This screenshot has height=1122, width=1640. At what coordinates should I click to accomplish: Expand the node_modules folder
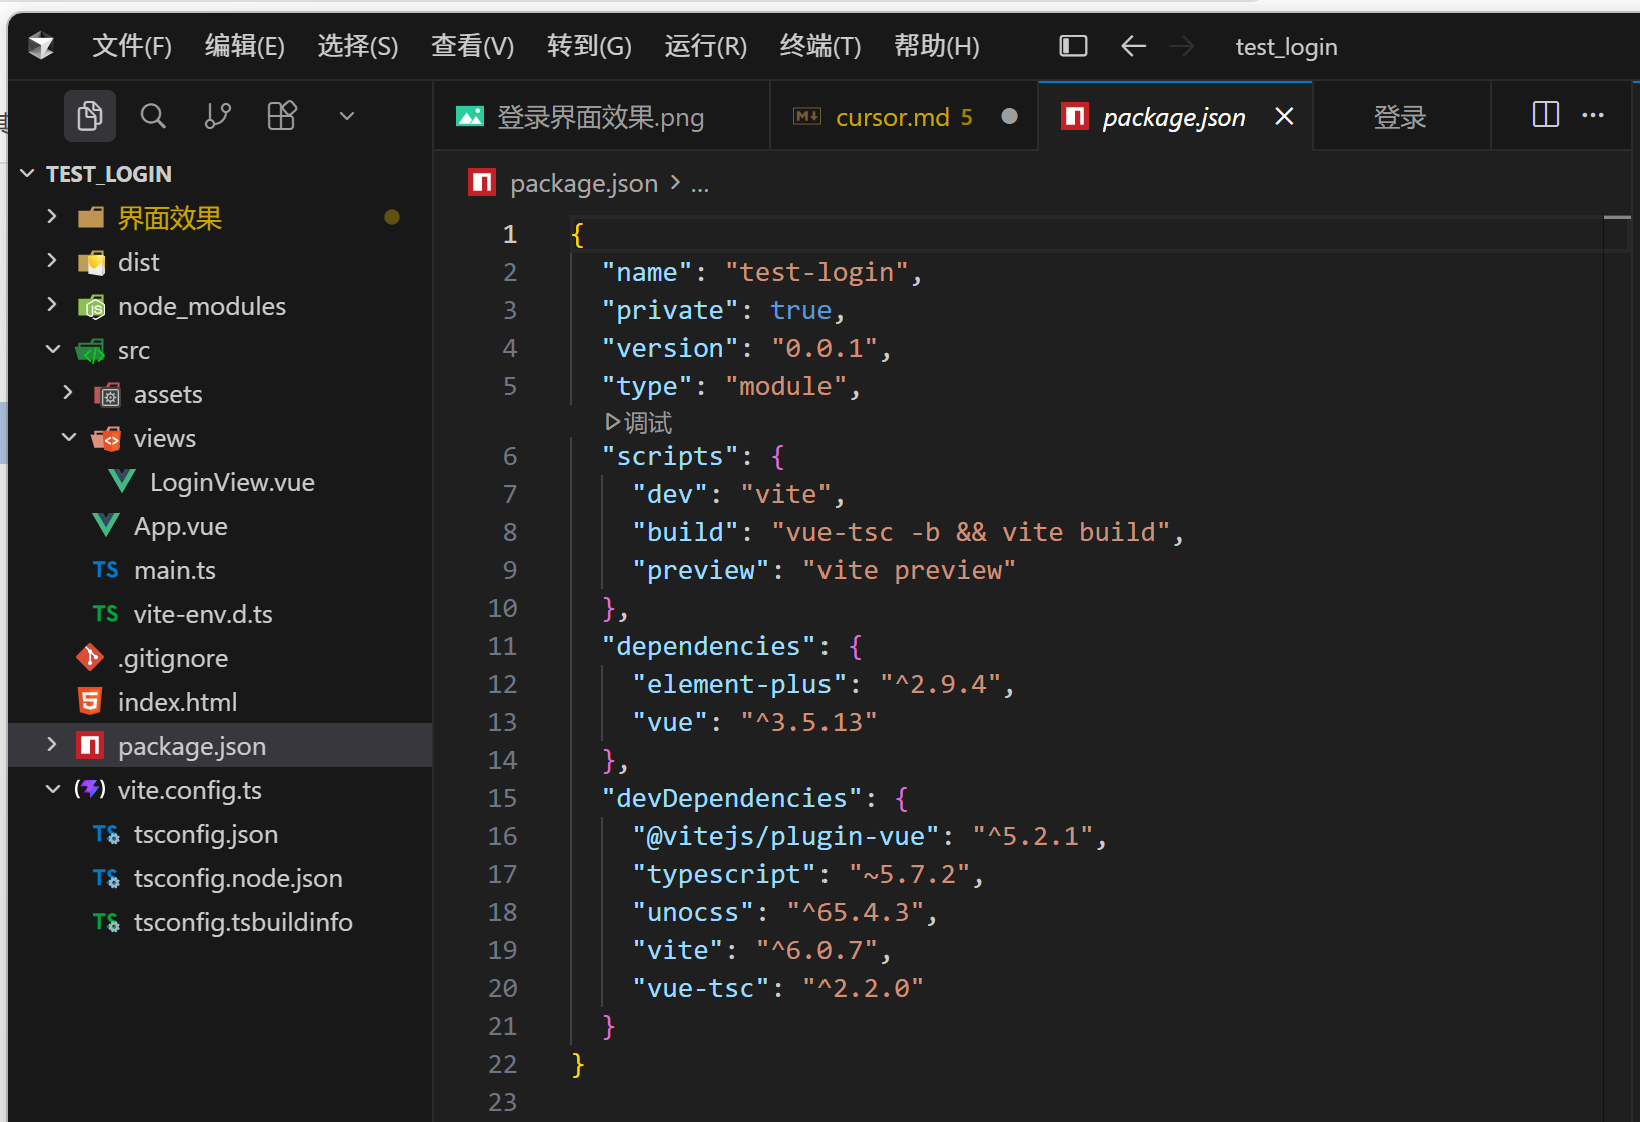tap(52, 305)
